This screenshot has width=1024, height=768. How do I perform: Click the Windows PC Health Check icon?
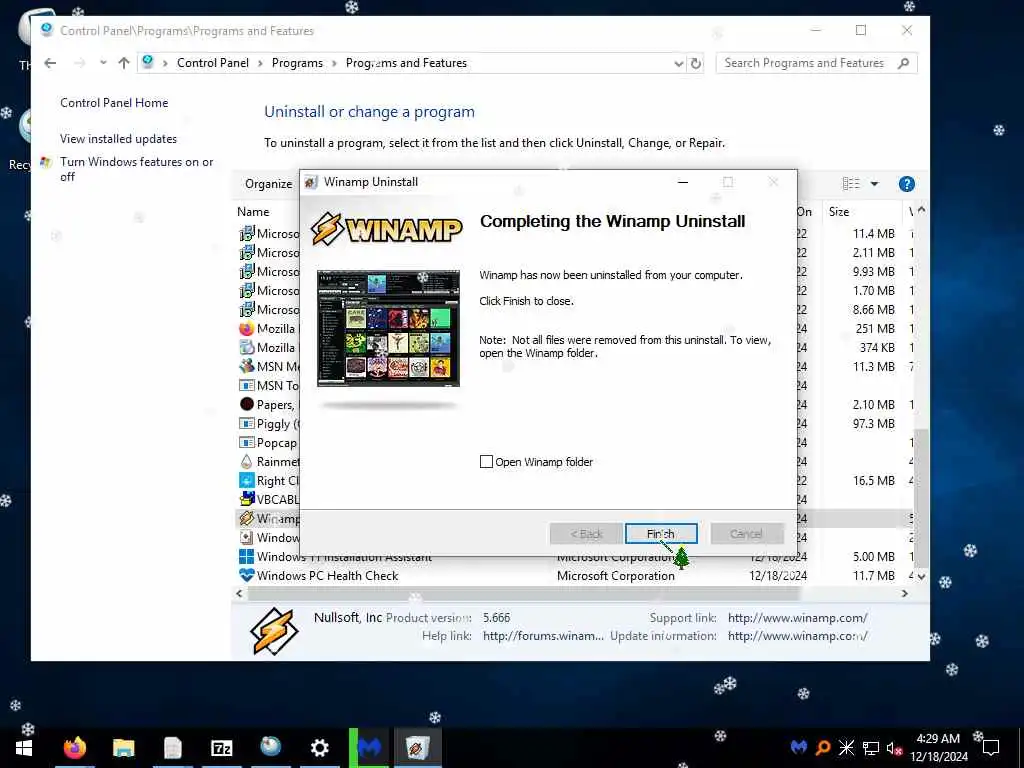pos(246,575)
